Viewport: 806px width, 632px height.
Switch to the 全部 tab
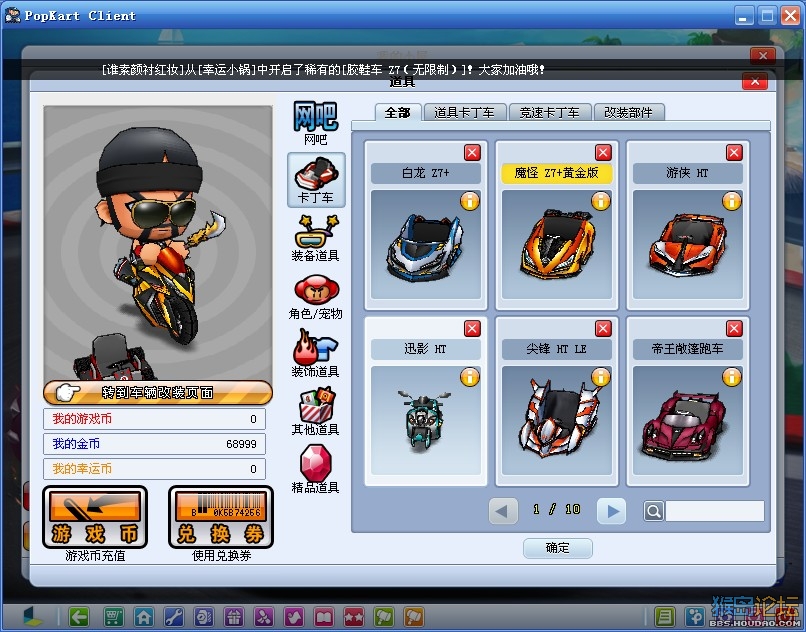tap(398, 113)
